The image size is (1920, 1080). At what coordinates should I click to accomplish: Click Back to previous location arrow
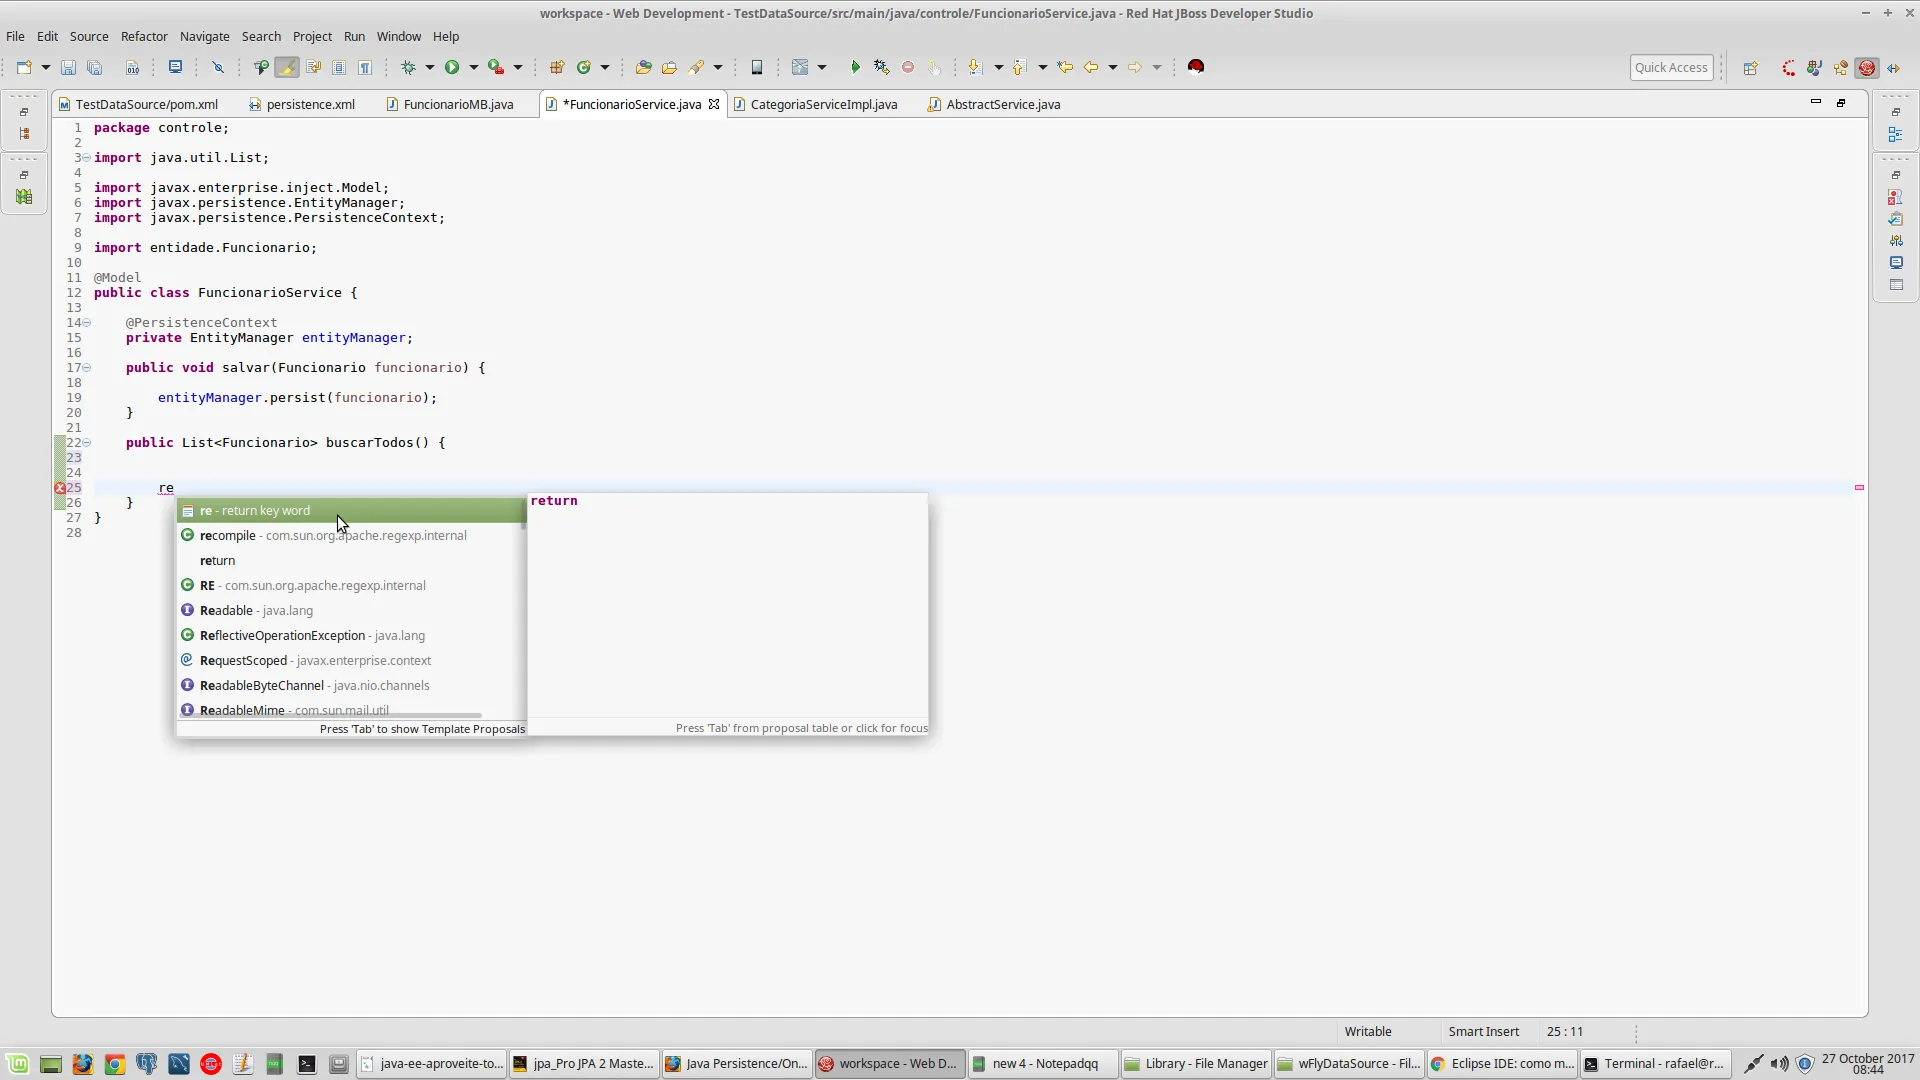coord(1091,67)
